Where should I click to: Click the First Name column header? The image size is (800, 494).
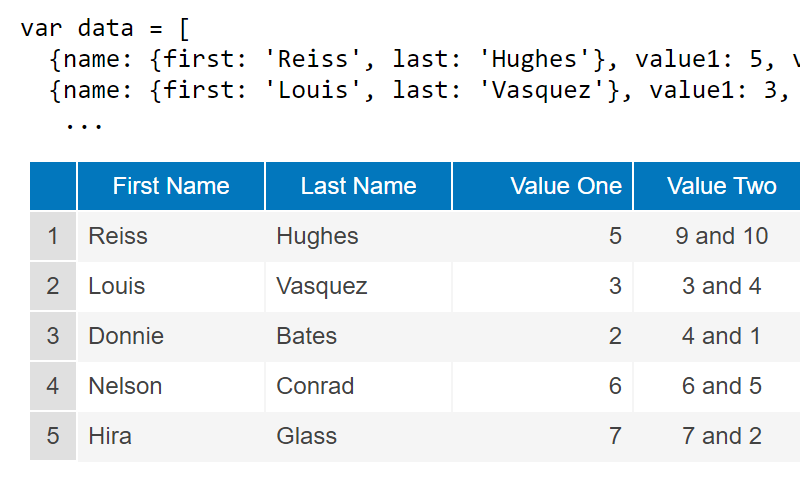[x=171, y=186]
